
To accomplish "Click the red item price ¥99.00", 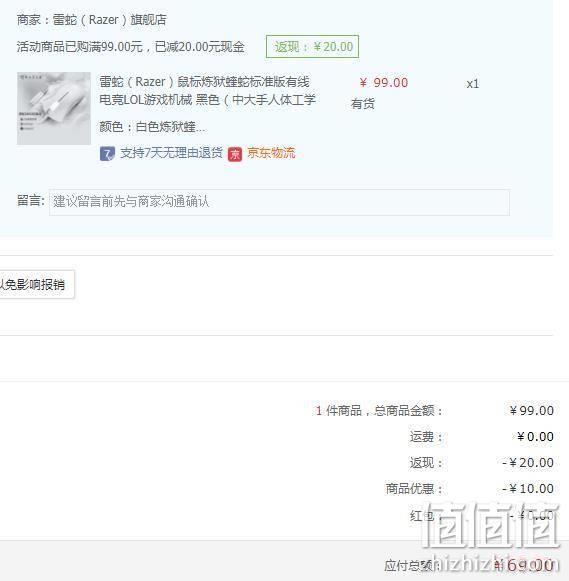I will (384, 83).
